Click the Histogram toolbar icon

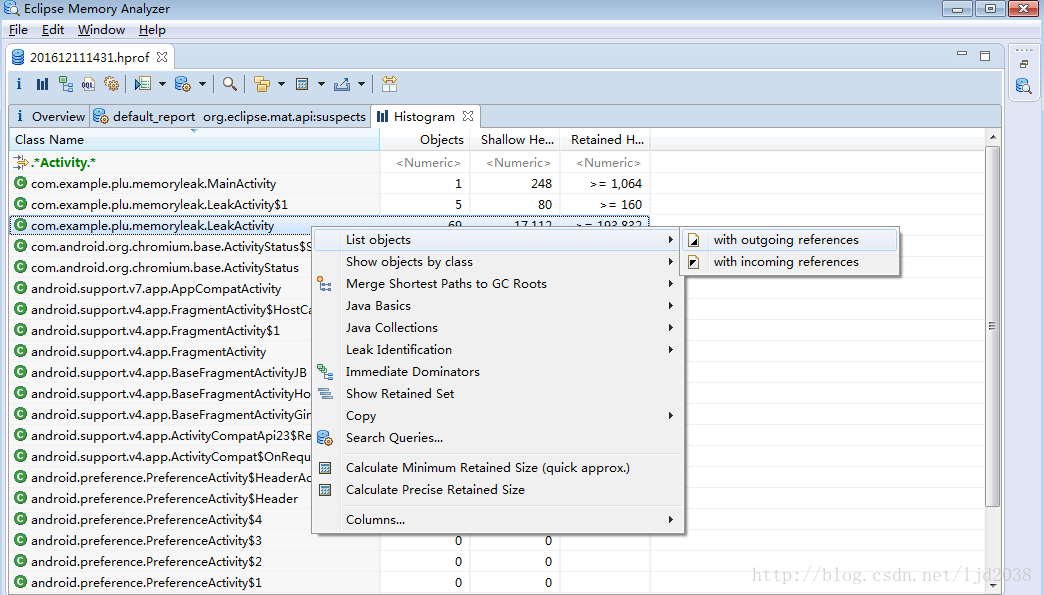pyautogui.click(x=43, y=84)
